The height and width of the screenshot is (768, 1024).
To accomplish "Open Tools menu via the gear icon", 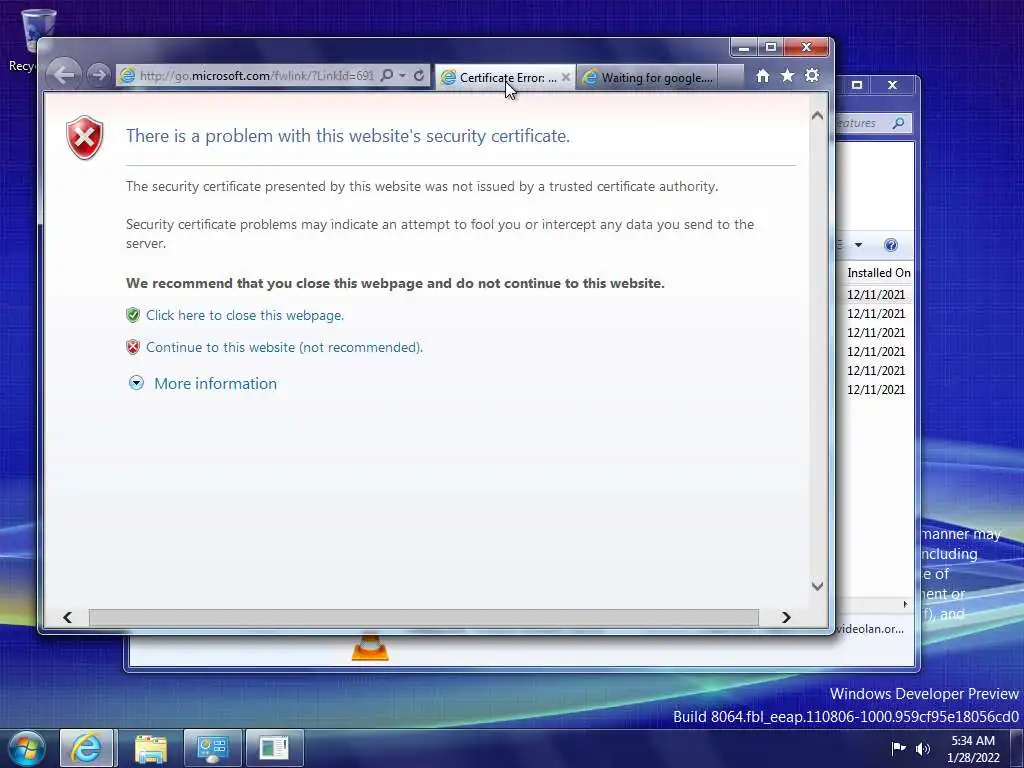I will pos(812,76).
